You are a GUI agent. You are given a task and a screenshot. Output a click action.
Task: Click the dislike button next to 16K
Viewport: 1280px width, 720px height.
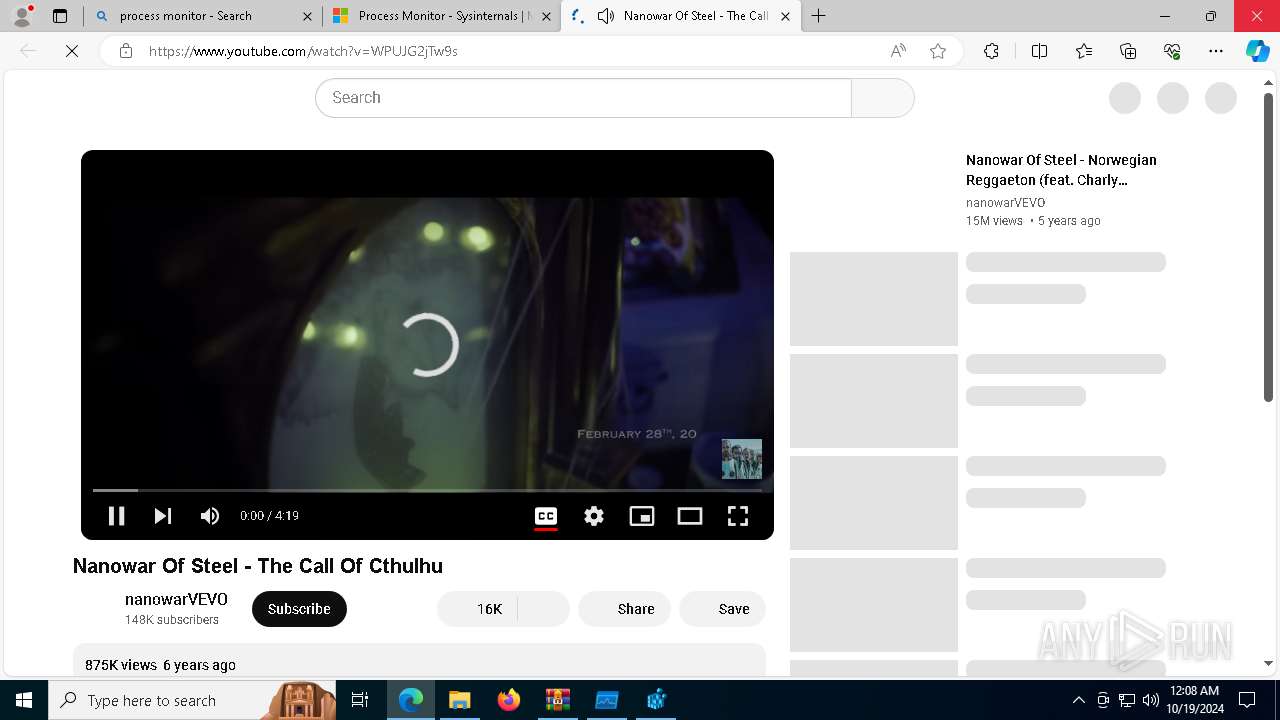544,609
